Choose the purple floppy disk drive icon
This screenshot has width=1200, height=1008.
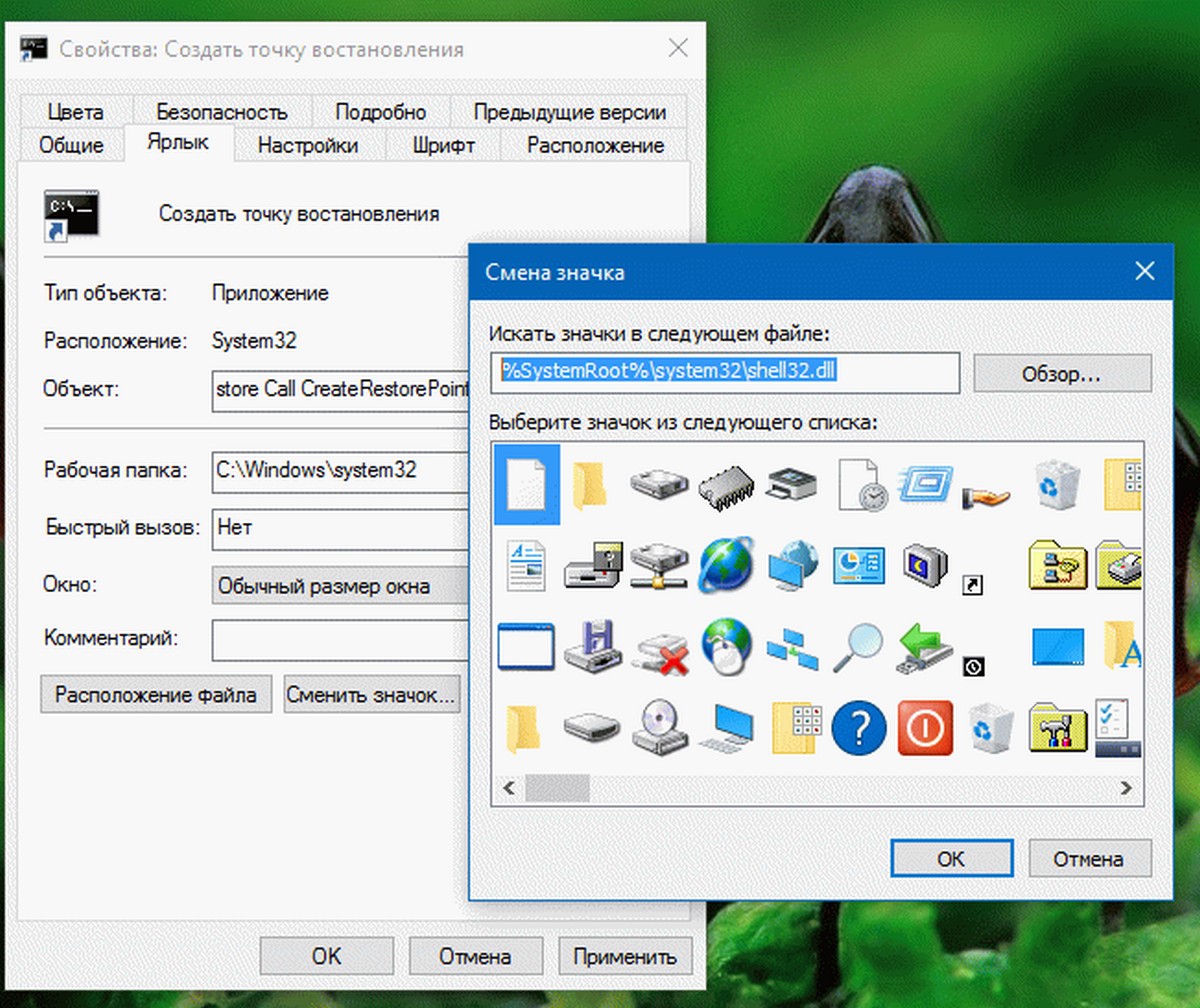[593, 646]
